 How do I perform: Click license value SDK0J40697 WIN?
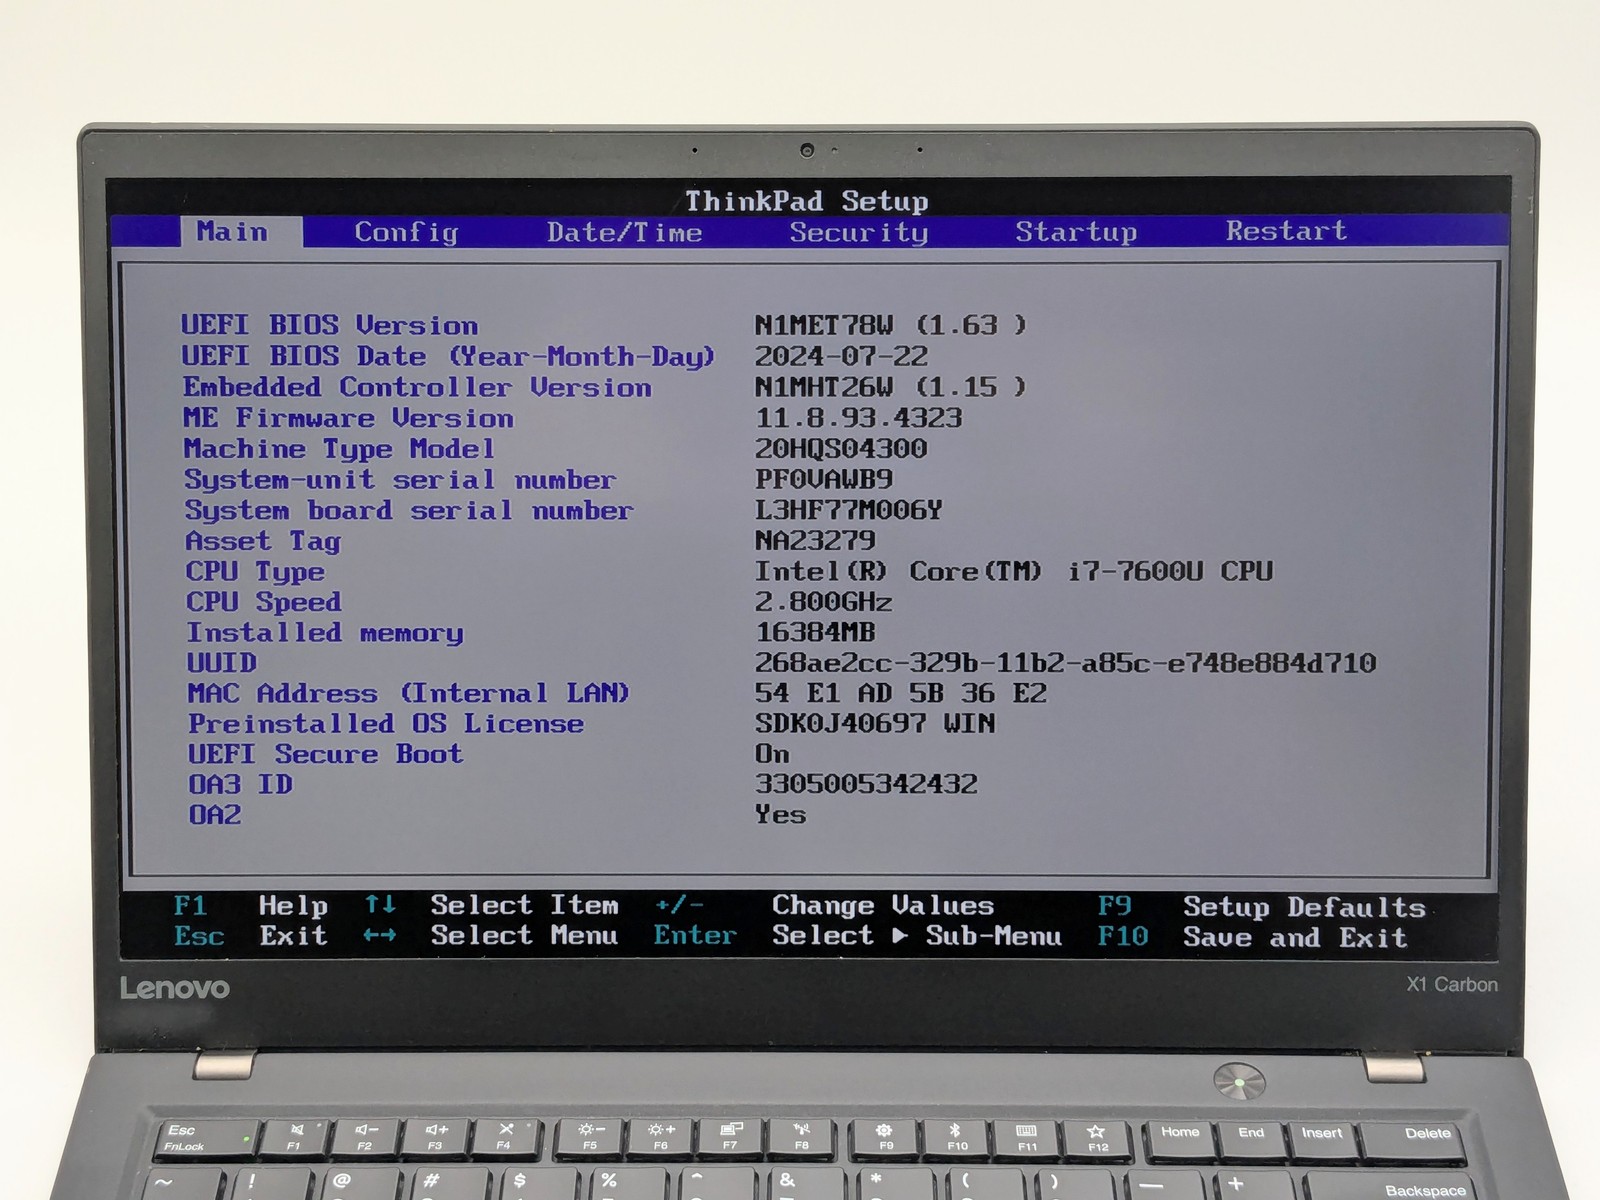pos(875,723)
